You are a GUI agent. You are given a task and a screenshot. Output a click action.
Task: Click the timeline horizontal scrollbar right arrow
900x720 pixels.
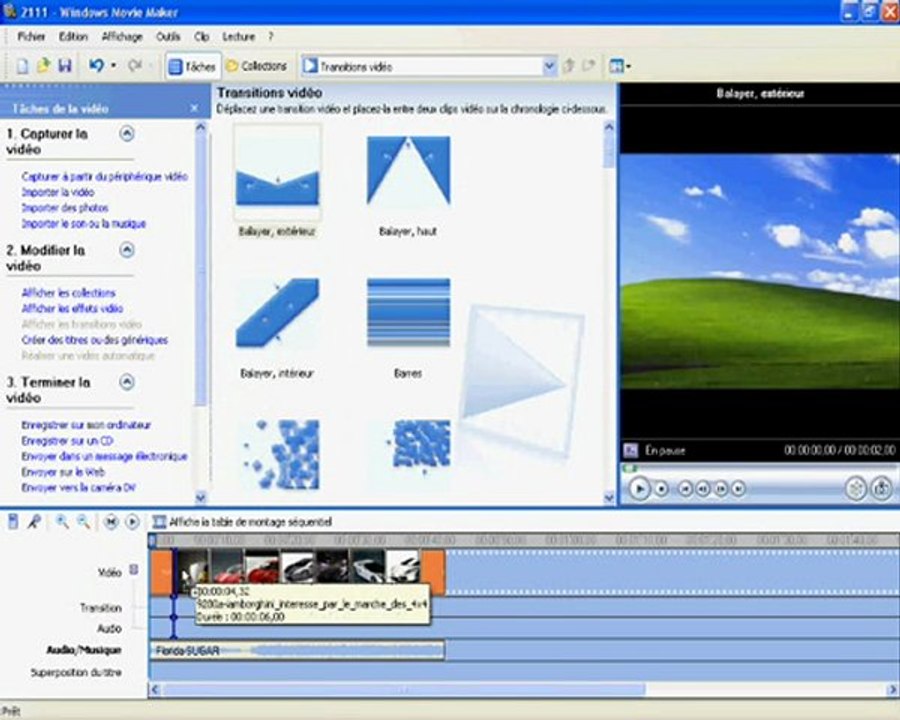[x=893, y=690]
